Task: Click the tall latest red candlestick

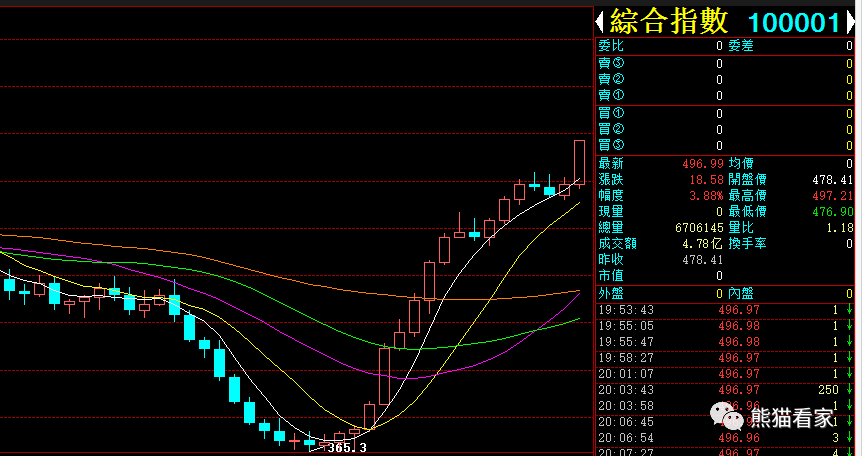Action: pyautogui.click(x=579, y=163)
